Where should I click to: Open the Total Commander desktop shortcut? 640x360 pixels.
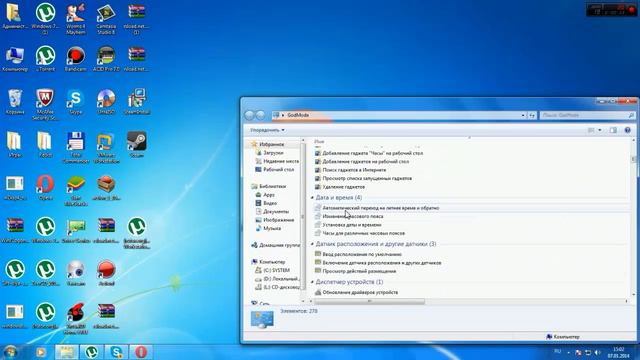[x=76, y=147]
